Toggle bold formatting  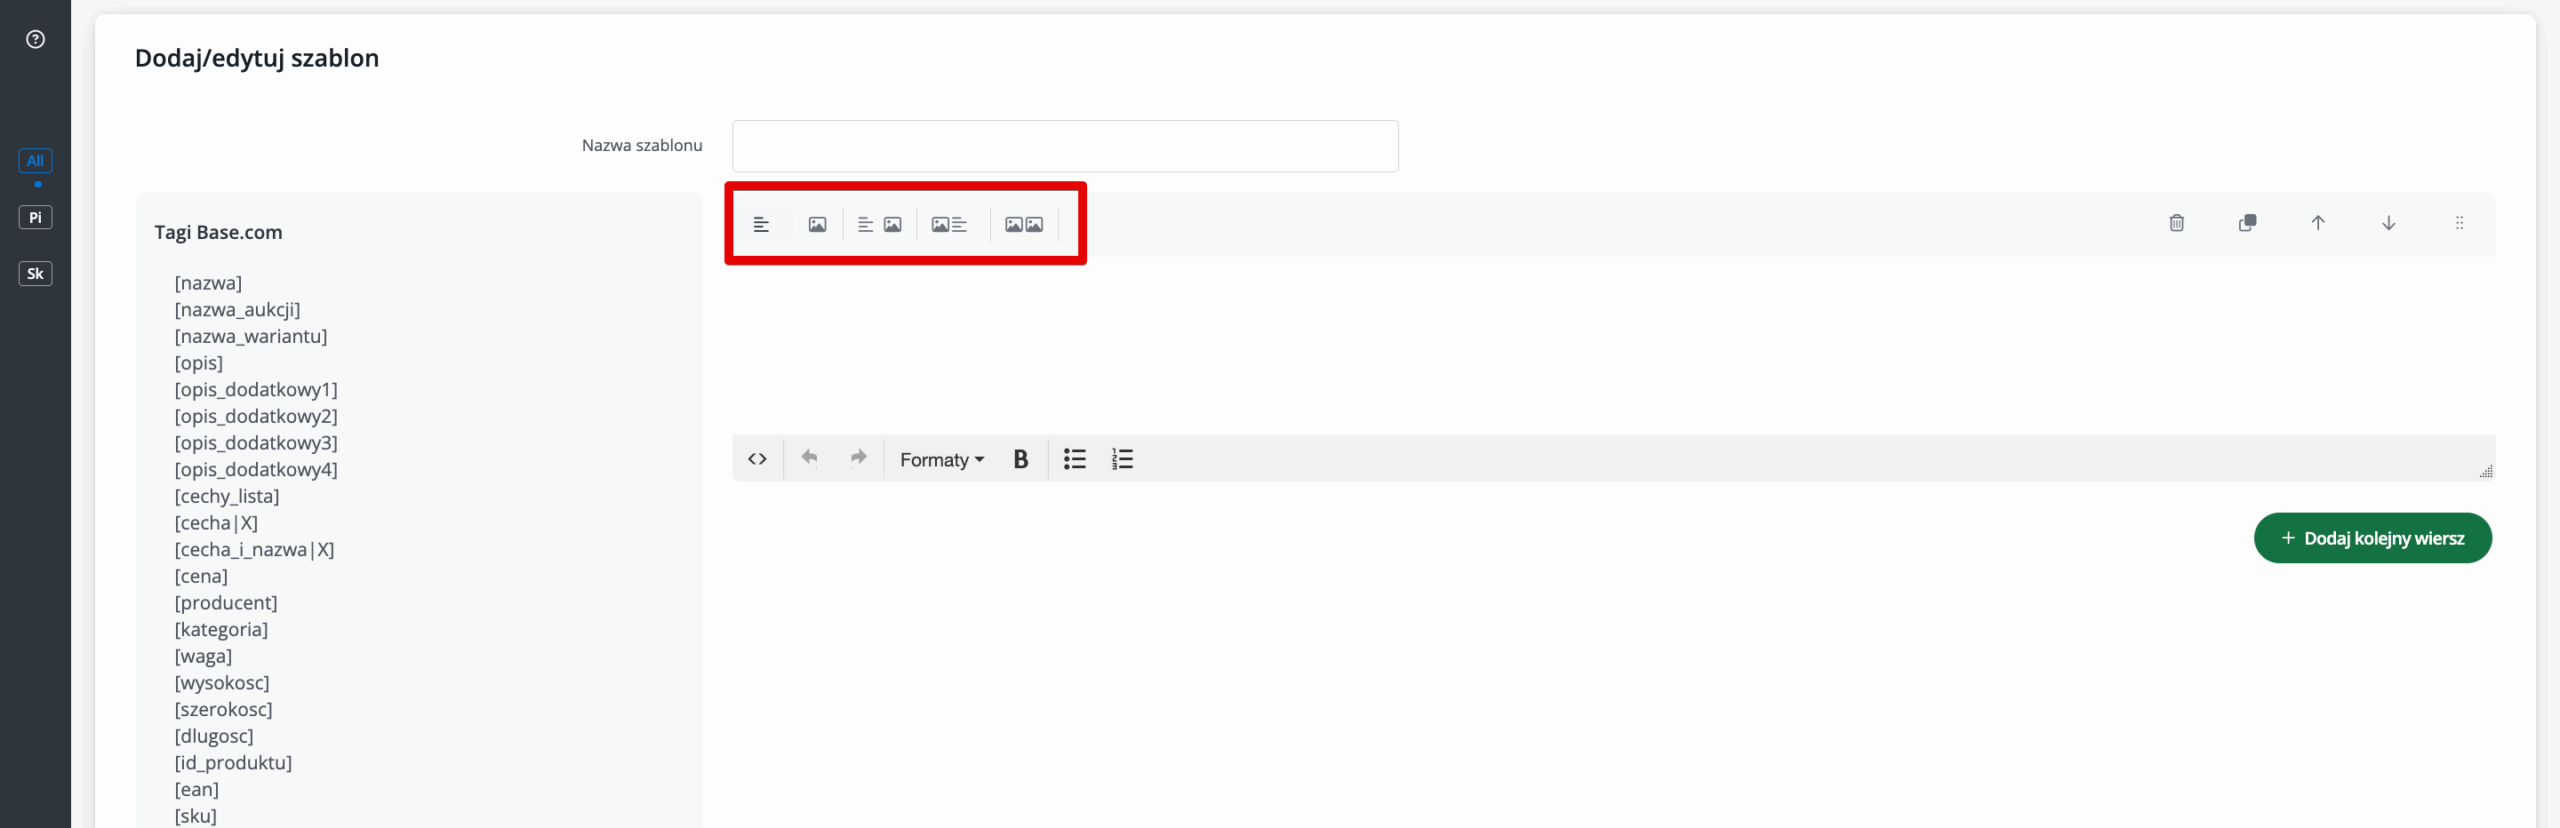click(1020, 459)
